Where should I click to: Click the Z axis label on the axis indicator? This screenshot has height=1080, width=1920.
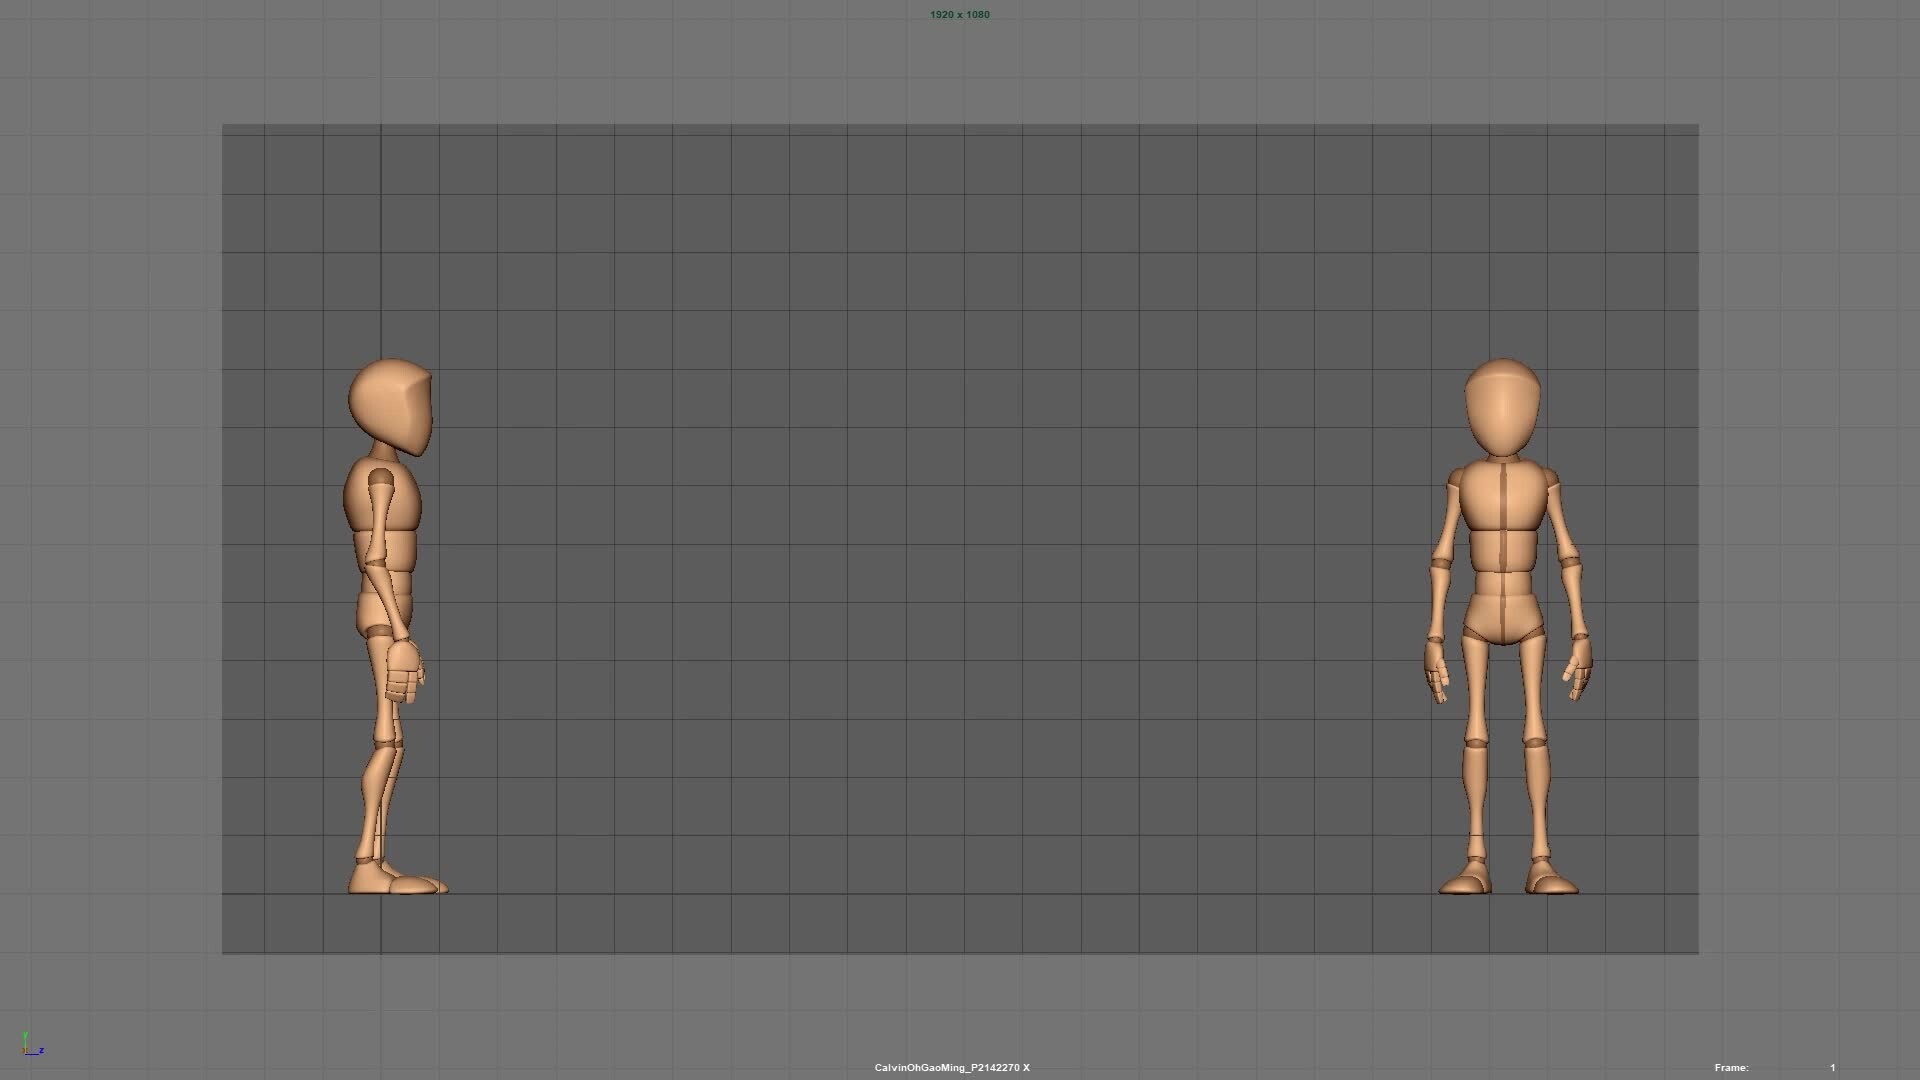[42, 1050]
